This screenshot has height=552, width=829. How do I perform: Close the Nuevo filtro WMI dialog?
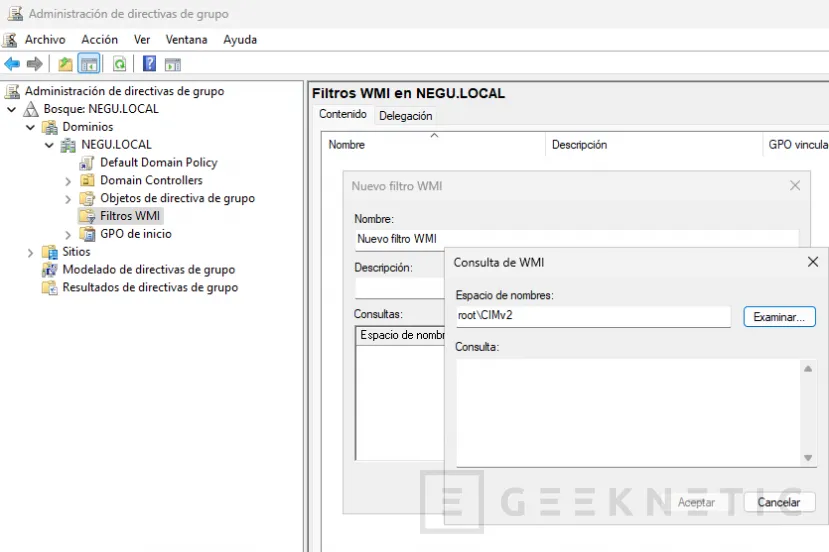pos(795,186)
